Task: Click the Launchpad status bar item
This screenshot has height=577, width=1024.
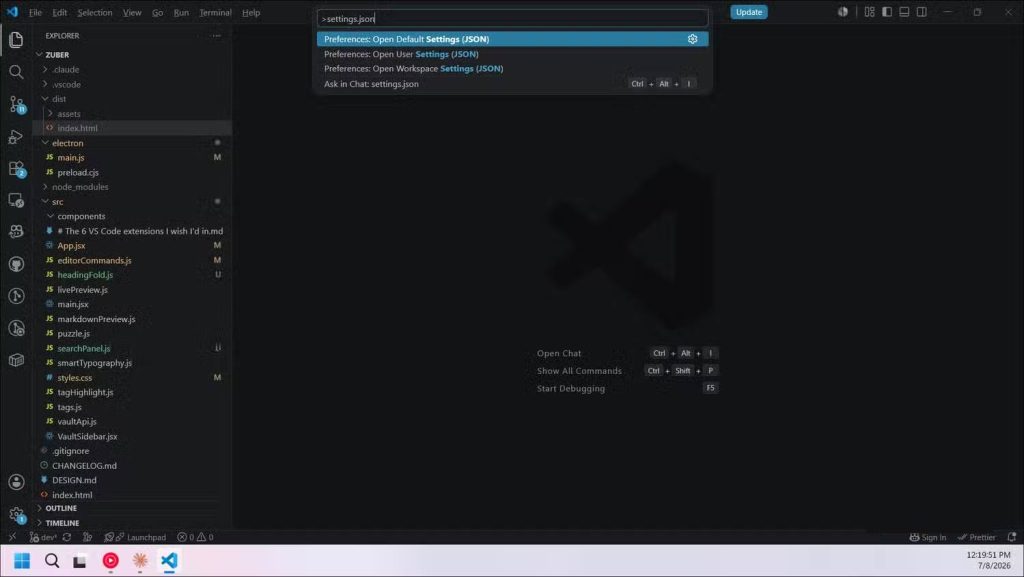Action: pyautogui.click(x=140, y=537)
